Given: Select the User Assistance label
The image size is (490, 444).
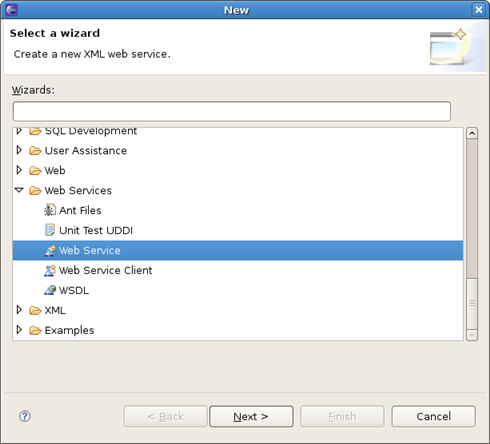Looking at the screenshot, I should 86,151.
